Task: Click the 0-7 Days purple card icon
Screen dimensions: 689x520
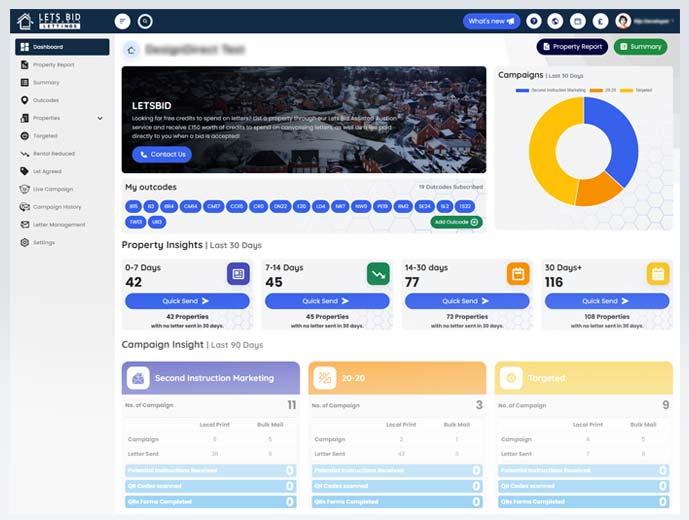Action: pyautogui.click(x=238, y=274)
